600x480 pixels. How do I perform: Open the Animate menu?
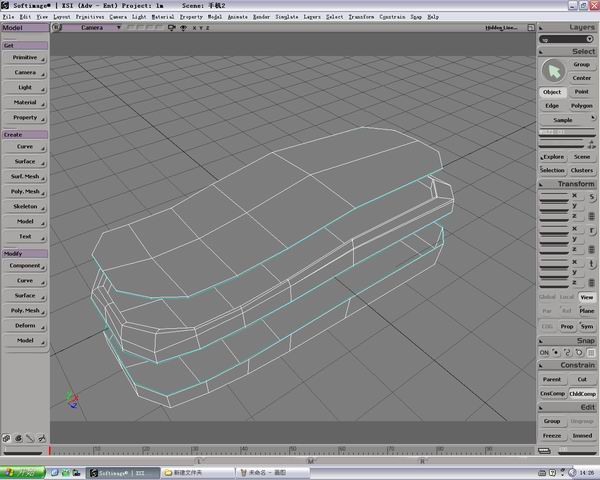click(x=238, y=17)
